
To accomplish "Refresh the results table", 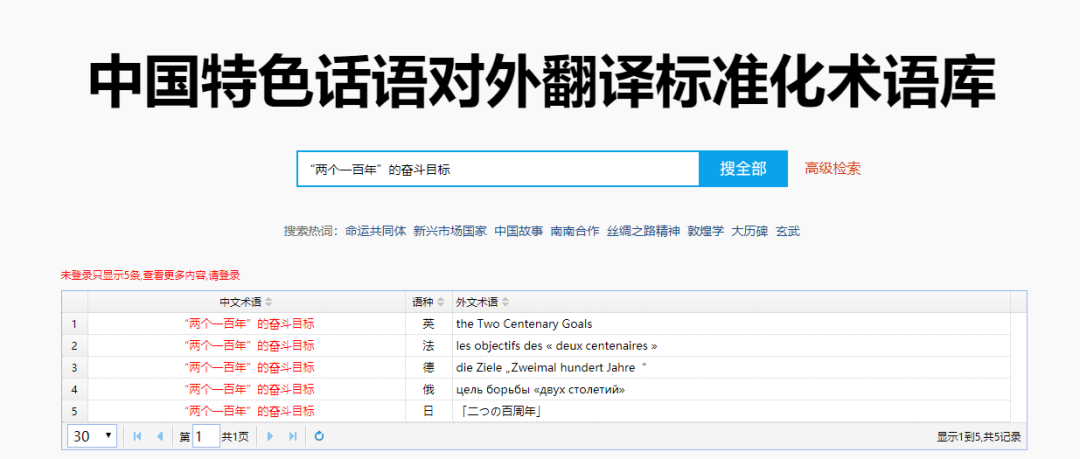I will pos(319,436).
